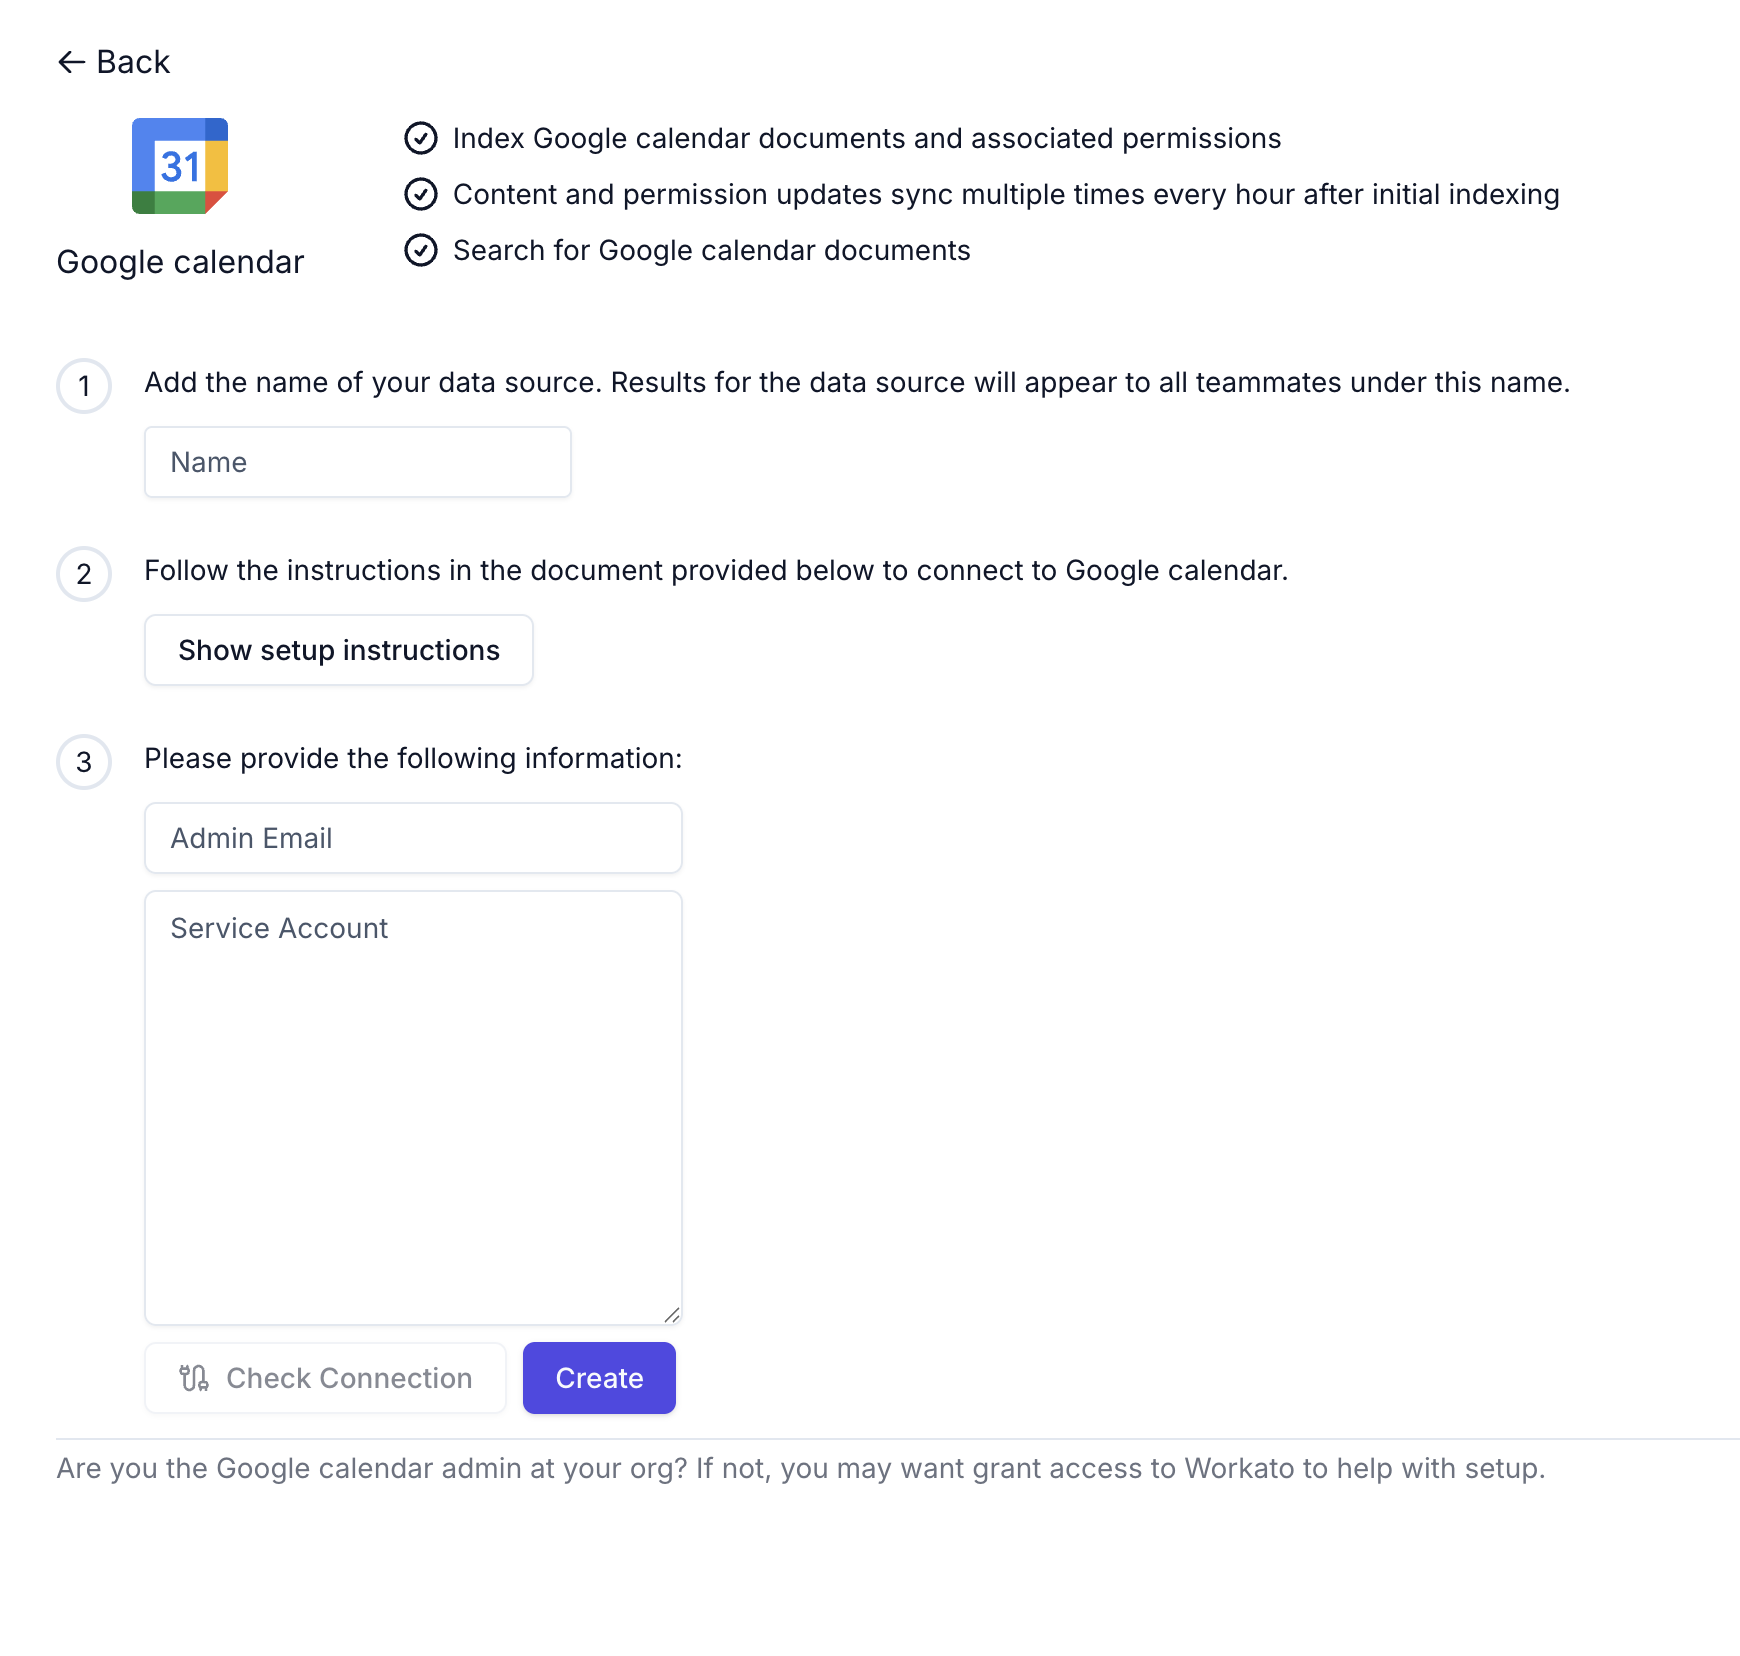The height and width of the screenshot is (1656, 1740).
Task: Click the Google calendar app icon
Action: 181,167
